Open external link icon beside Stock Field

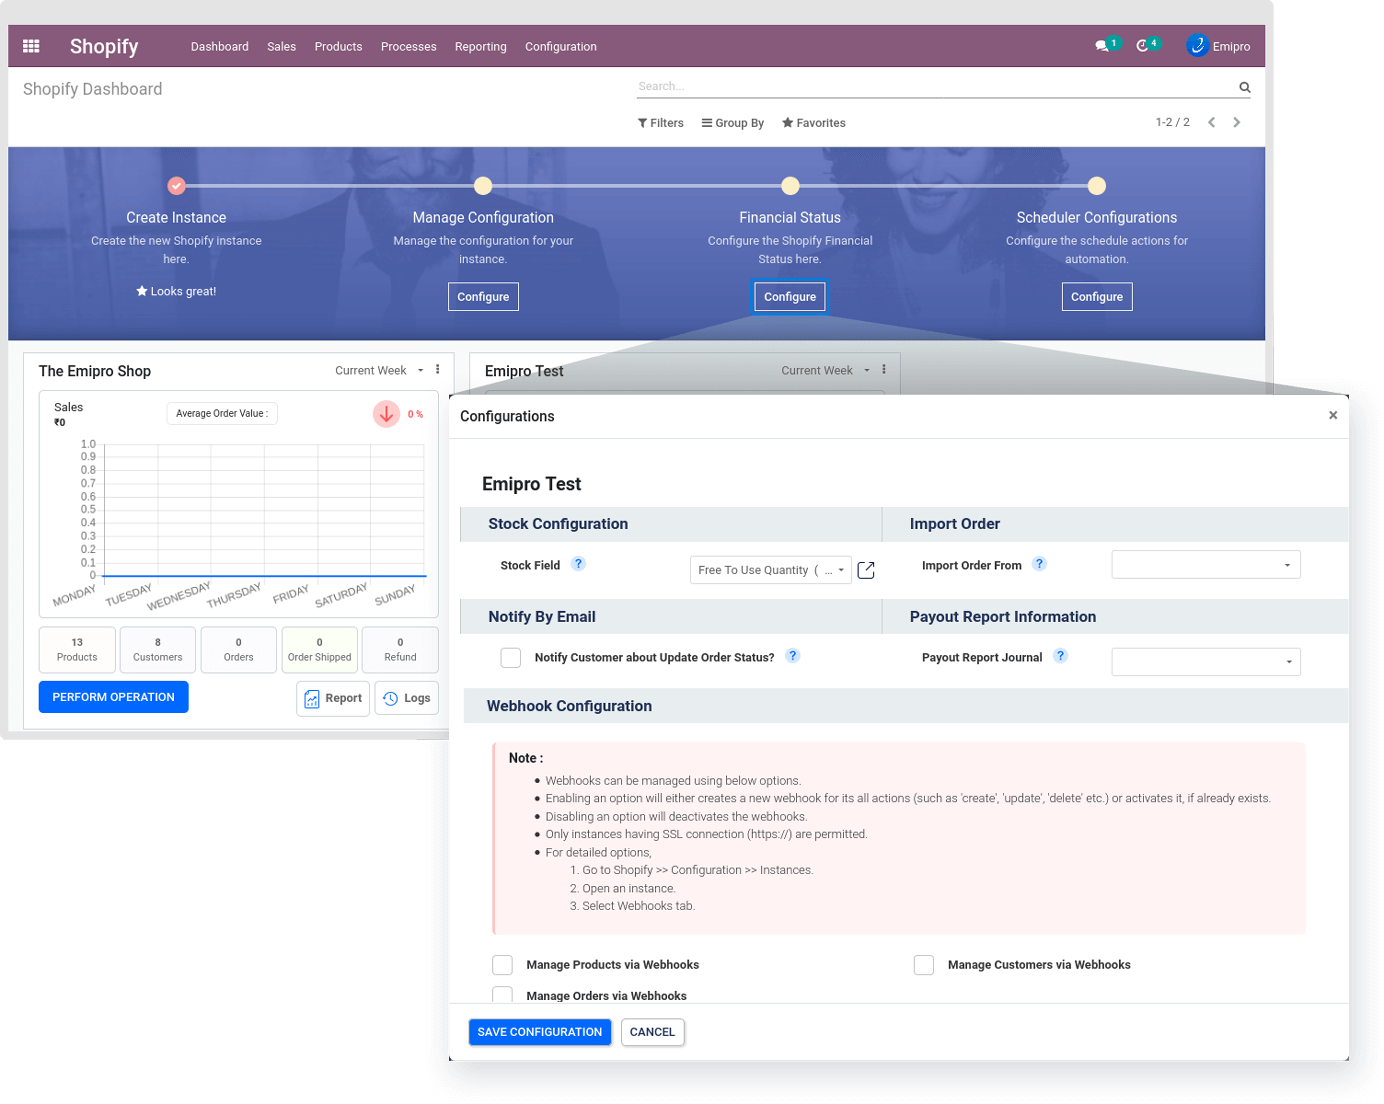(866, 570)
